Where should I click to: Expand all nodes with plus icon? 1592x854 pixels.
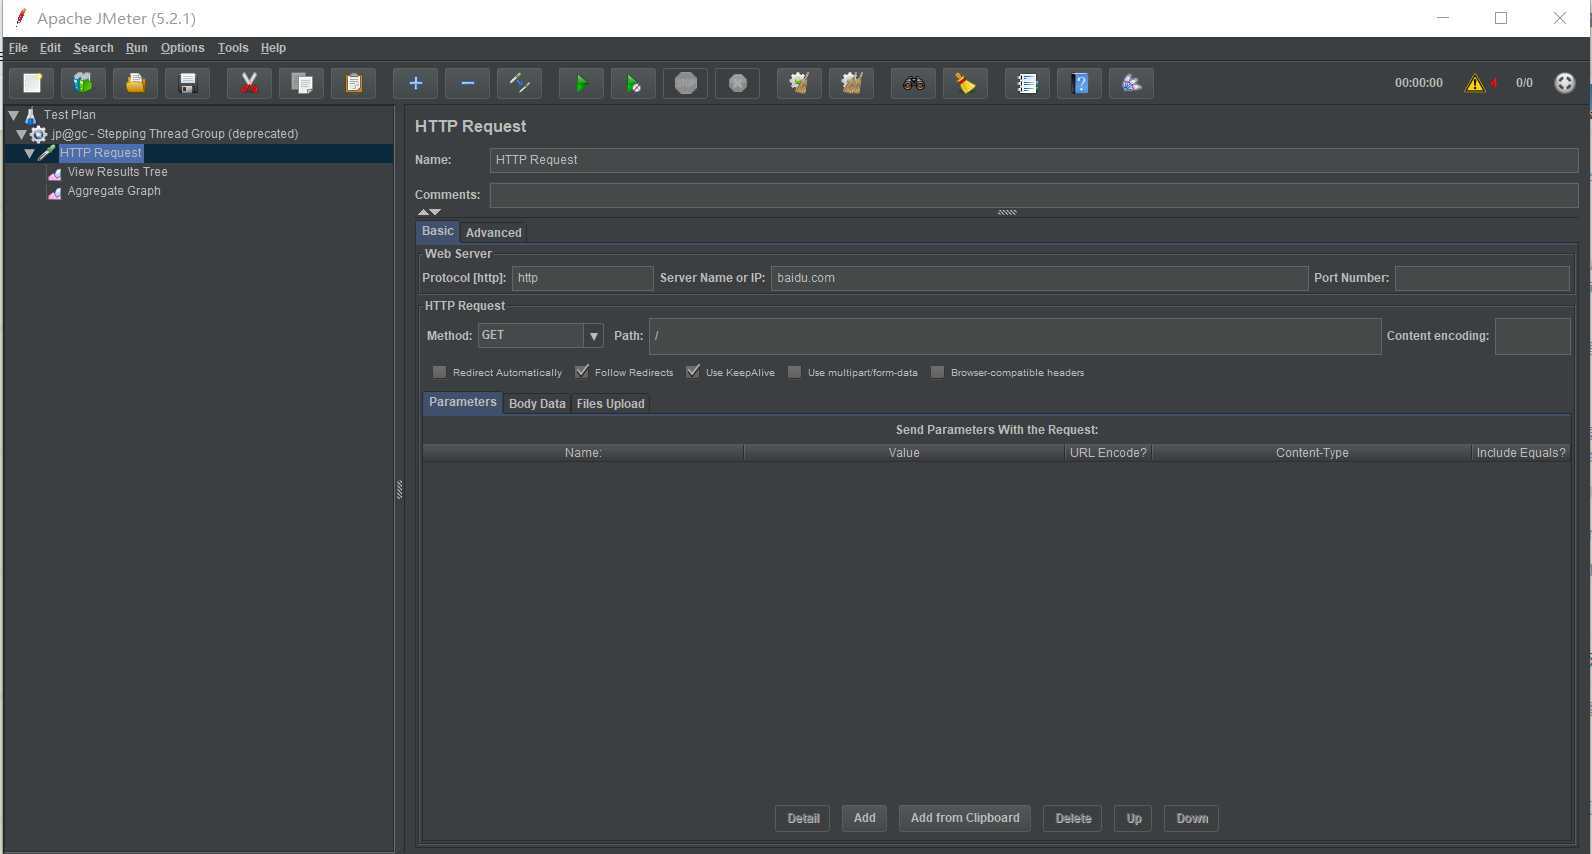[x=416, y=83]
